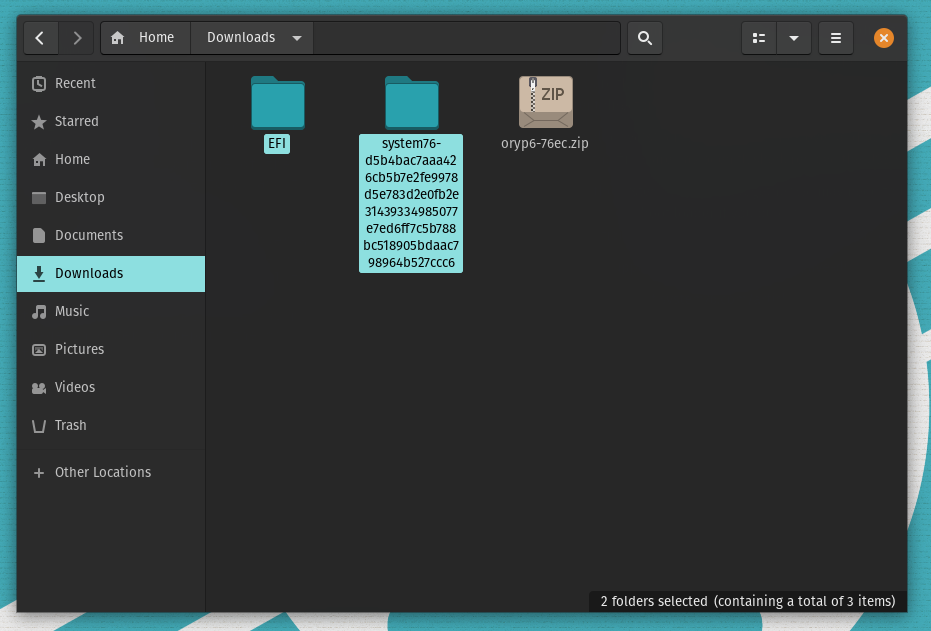Close the file manager window
Image resolution: width=931 pixels, height=631 pixels.
pyautogui.click(x=884, y=38)
